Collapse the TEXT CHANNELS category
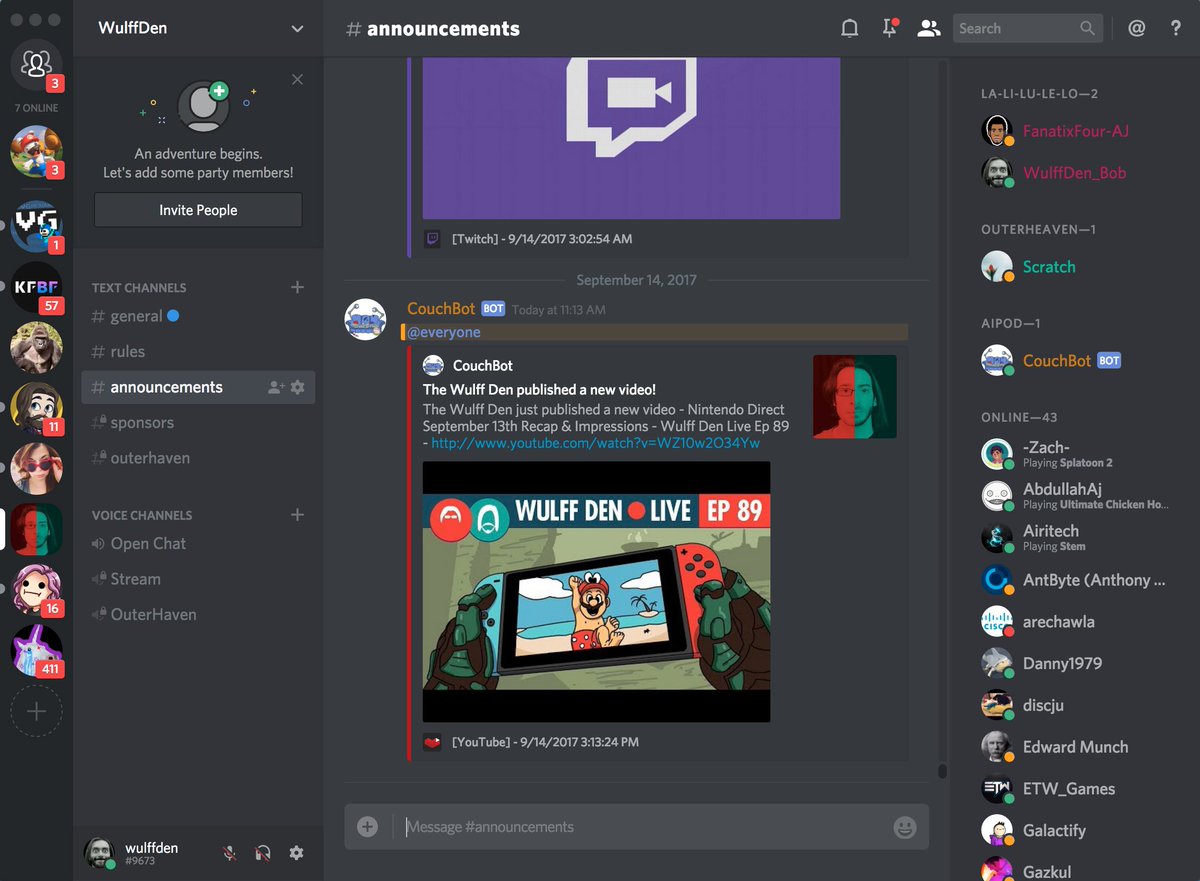The height and width of the screenshot is (881, 1200). pyautogui.click(x=139, y=288)
